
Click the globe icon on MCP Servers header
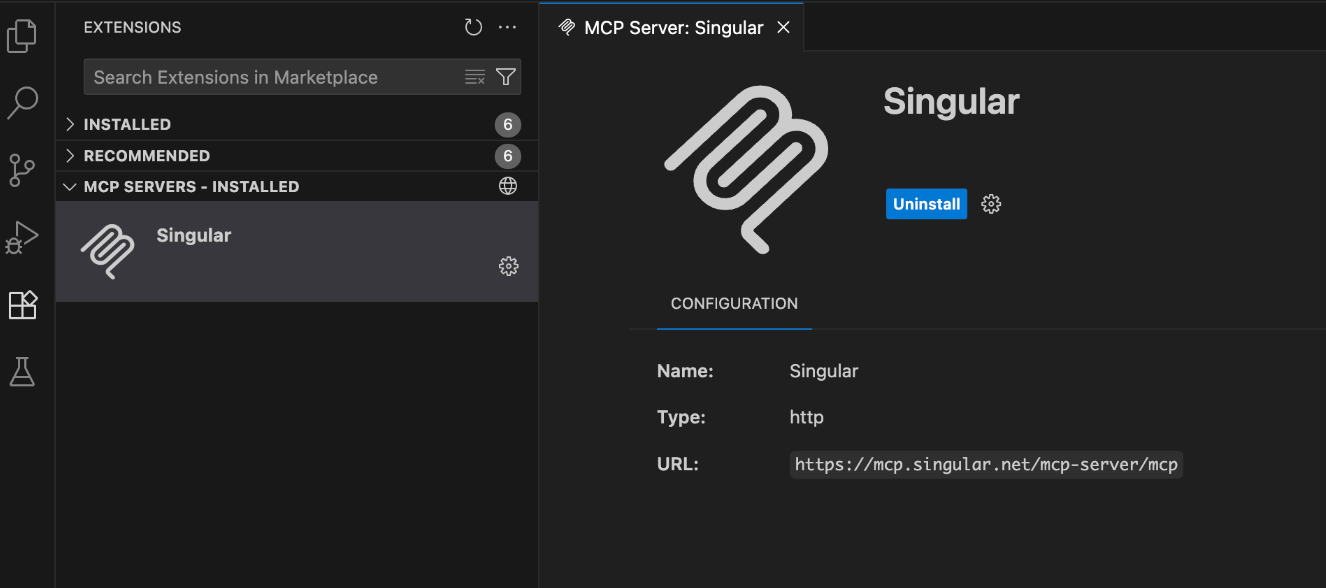(x=508, y=186)
